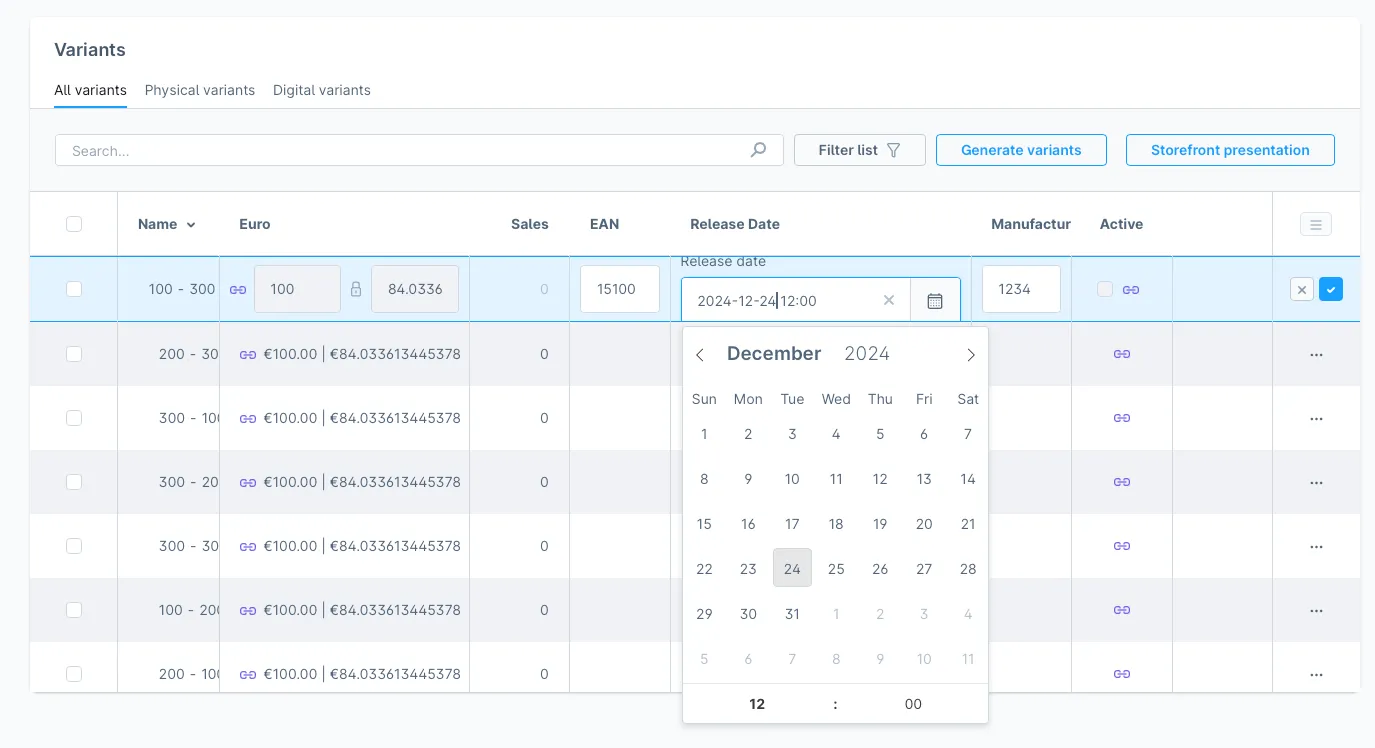Clear the date input using the X icon
1375x748 pixels.
pos(888,300)
